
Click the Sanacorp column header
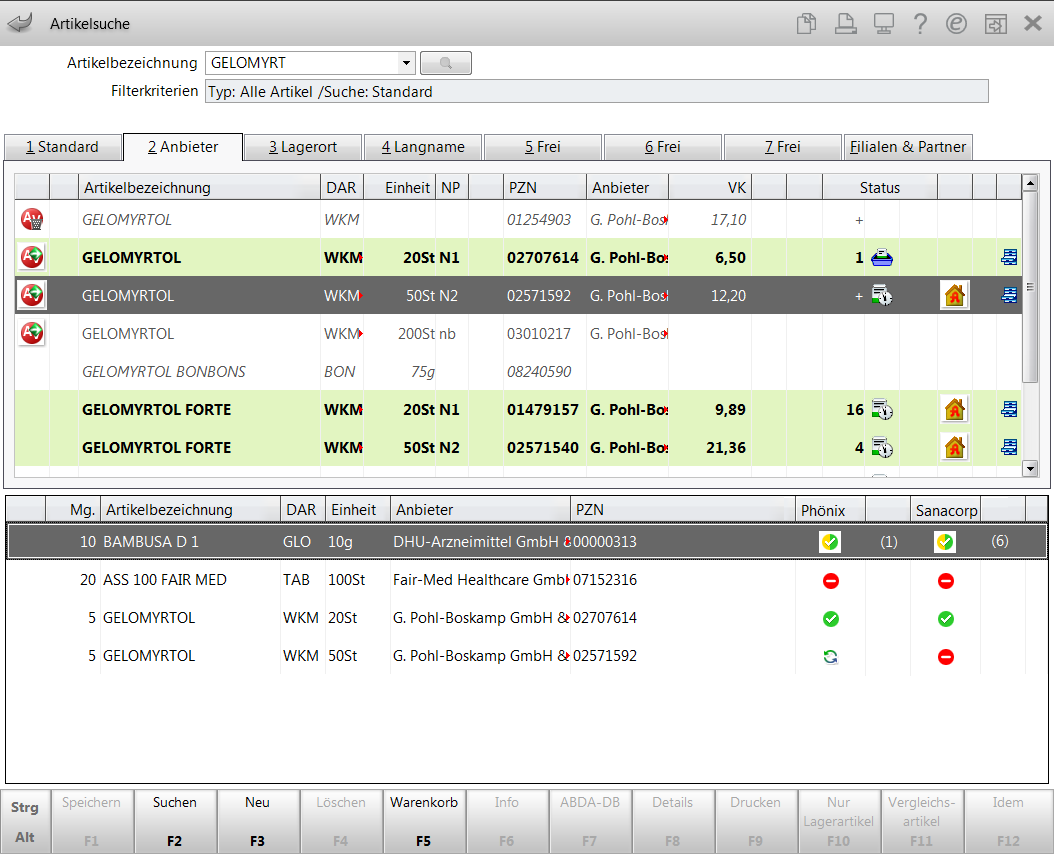[946, 510]
